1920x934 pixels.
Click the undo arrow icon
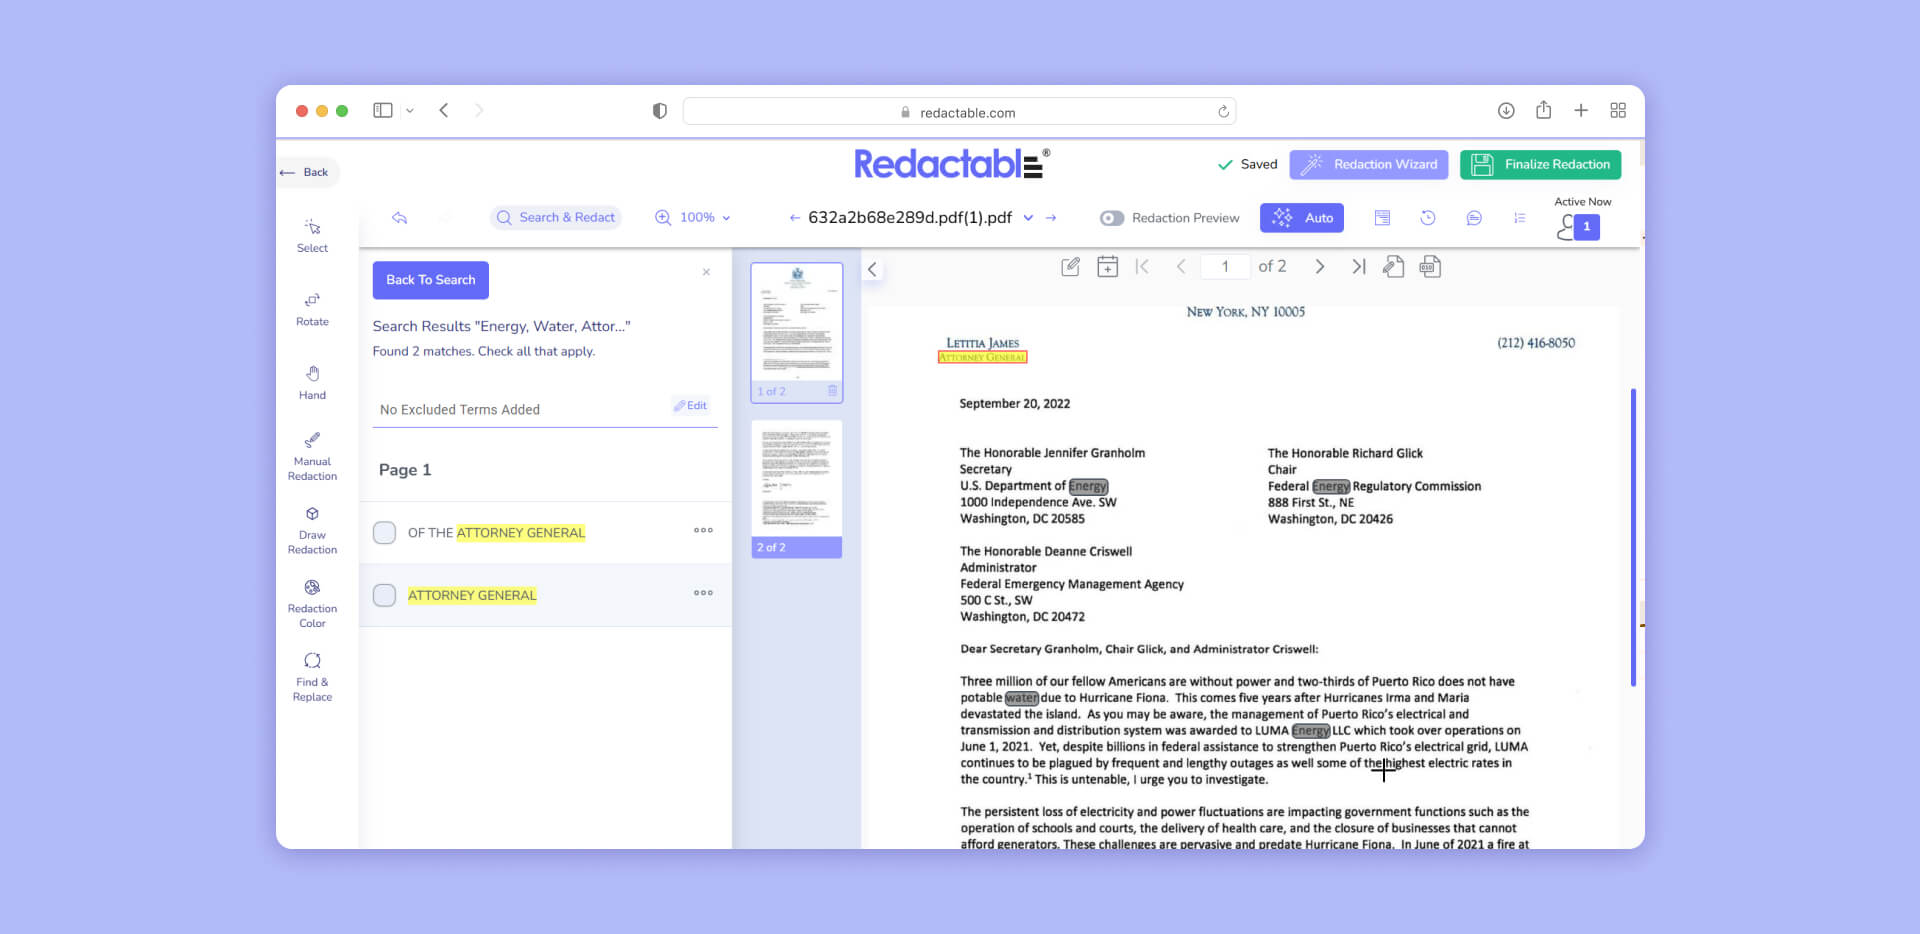(399, 218)
